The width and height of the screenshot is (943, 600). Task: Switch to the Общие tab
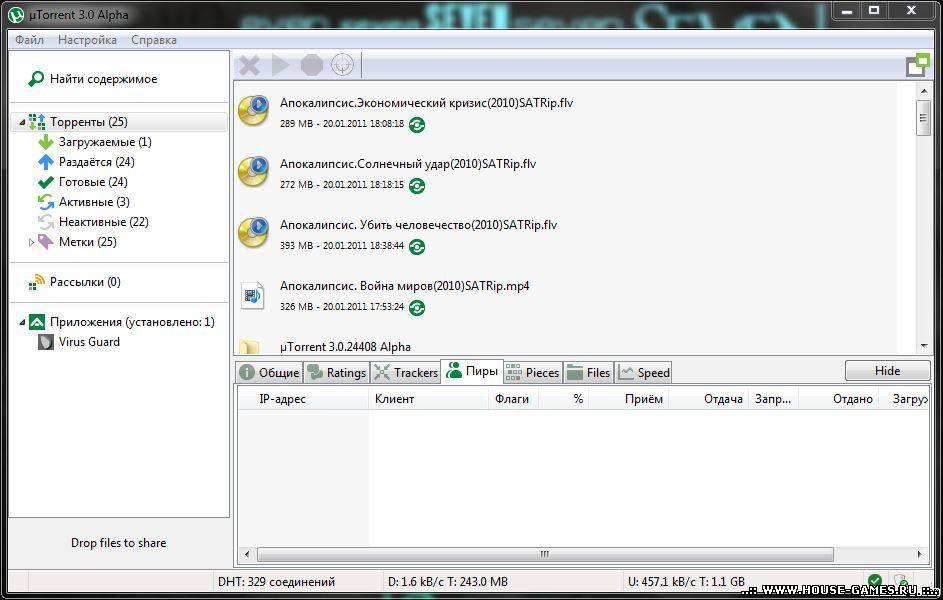[269, 373]
